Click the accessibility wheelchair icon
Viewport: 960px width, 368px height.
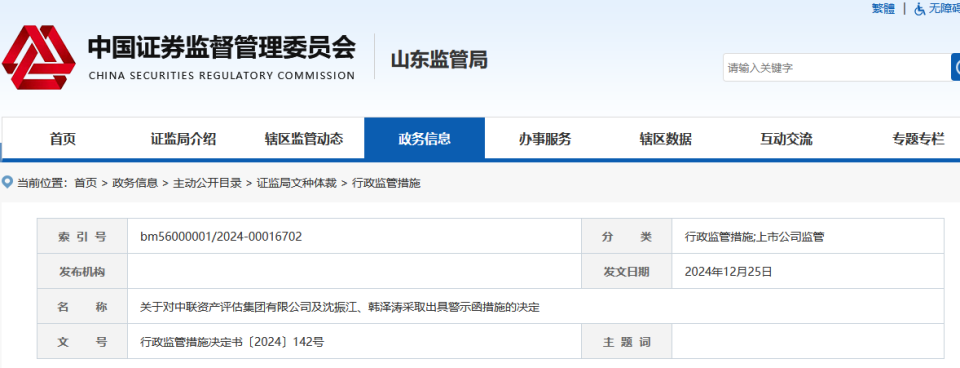point(920,9)
